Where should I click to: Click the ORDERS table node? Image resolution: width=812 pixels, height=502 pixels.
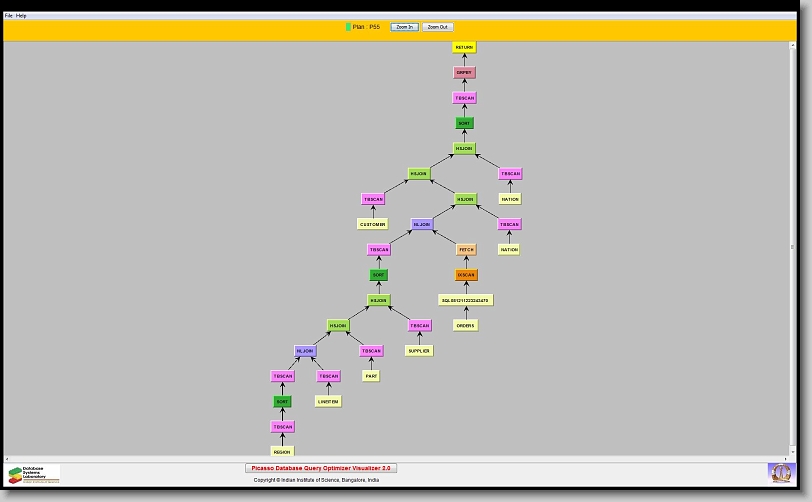pyautogui.click(x=466, y=325)
